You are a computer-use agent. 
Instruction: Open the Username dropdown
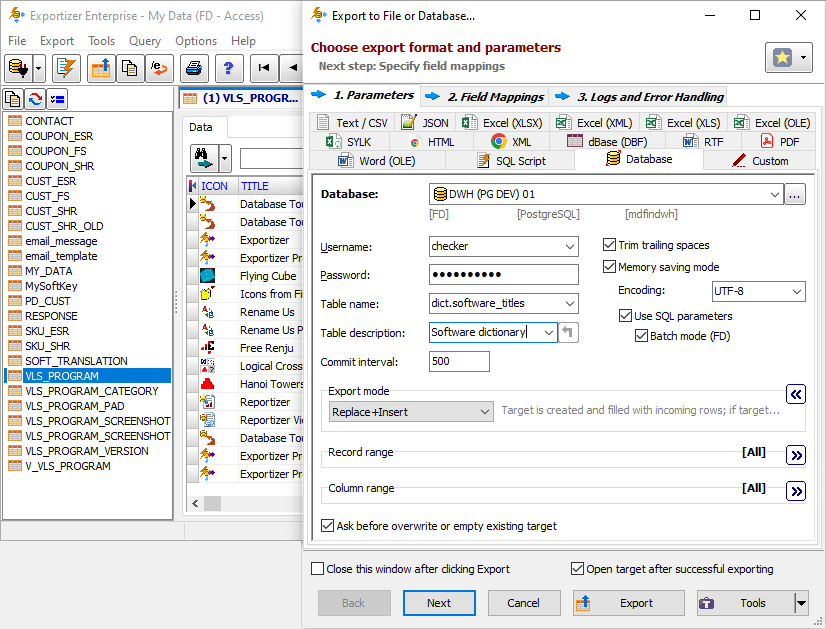pos(569,246)
